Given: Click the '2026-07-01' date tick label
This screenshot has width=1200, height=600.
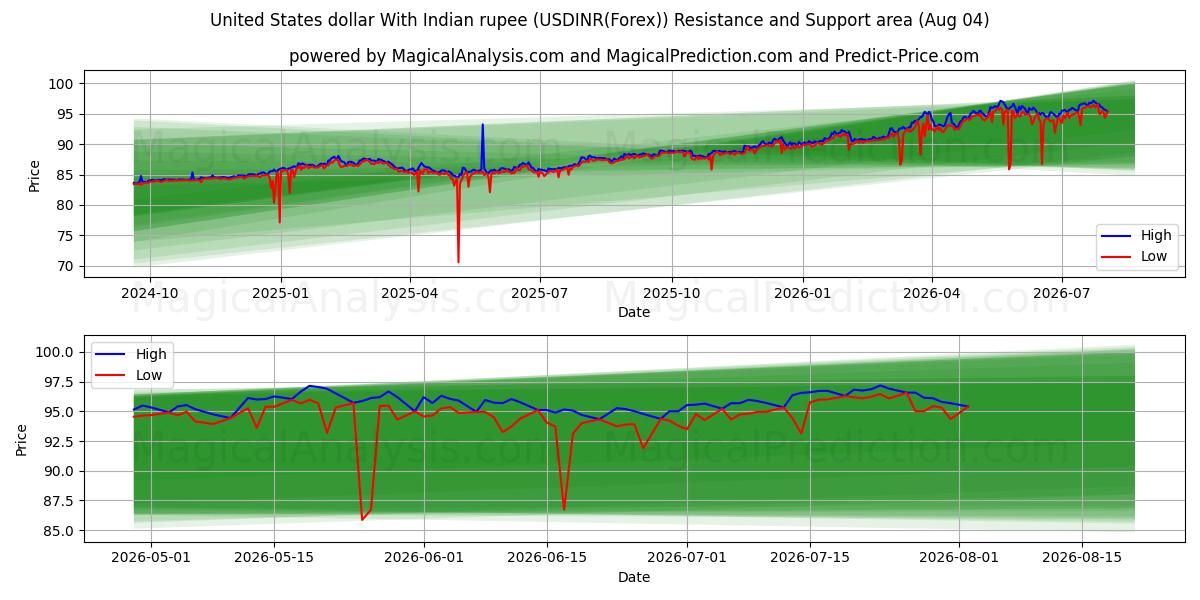Looking at the screenshot, I should tap(687, 558).
